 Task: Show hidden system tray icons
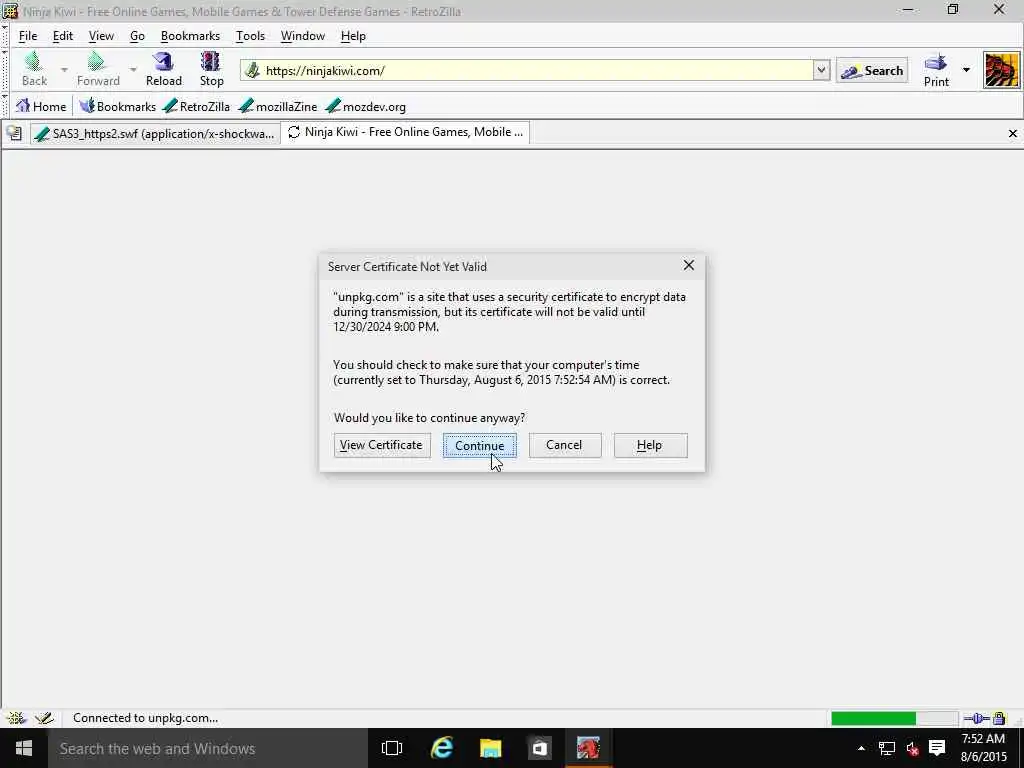tap(861, 748)
